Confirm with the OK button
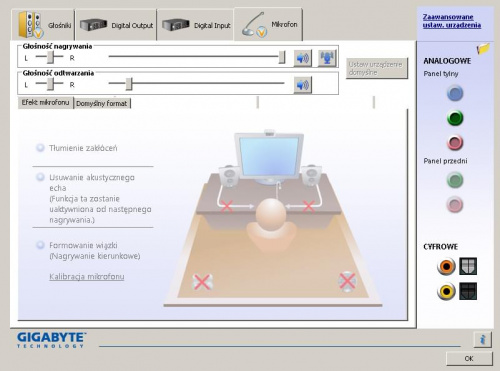500x371 pixels. pos(469,359)
